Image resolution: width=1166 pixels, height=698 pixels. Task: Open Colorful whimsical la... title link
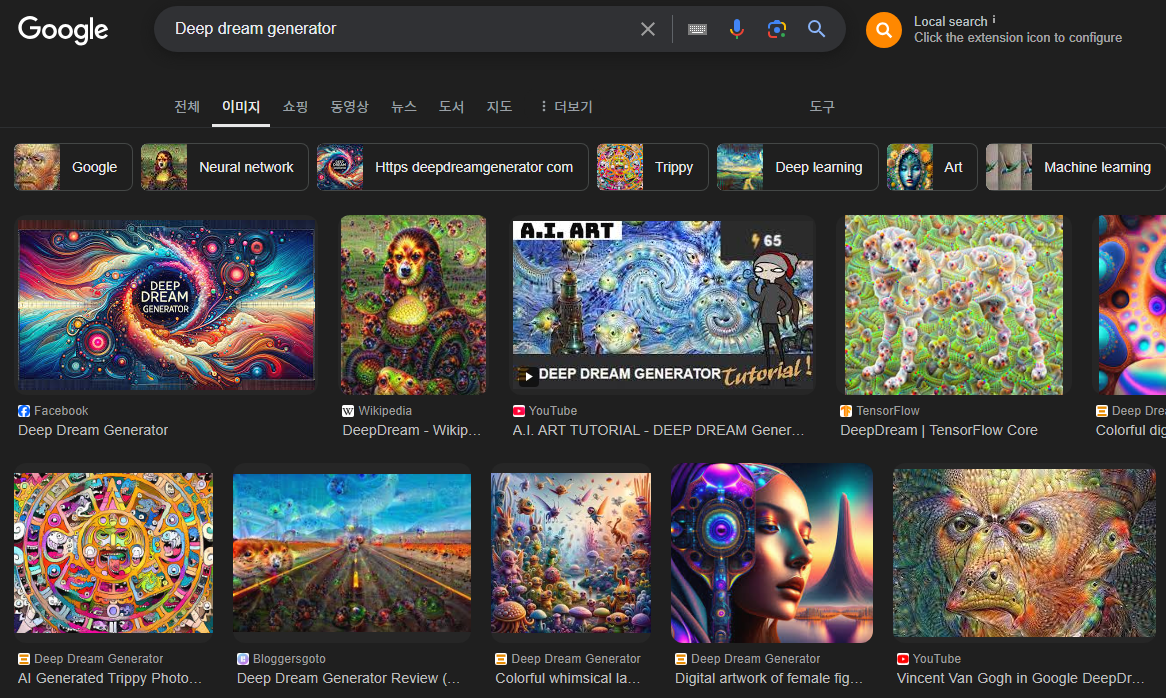(x=568, y=678)
